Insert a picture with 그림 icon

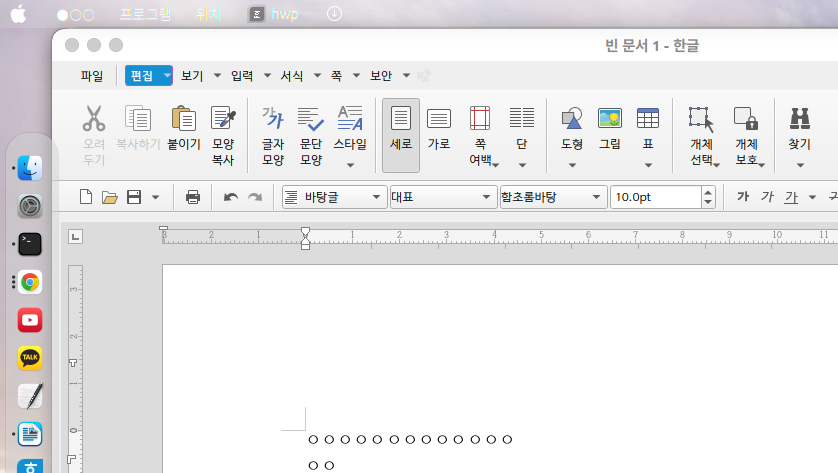[x=610, y=118]
